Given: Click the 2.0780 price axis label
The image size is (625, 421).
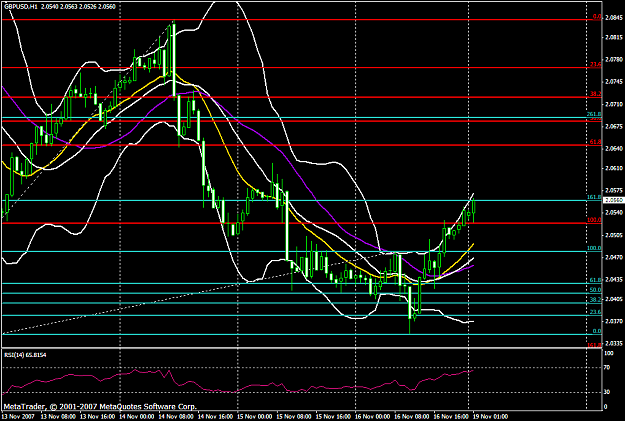Looking at the screenshot, I should [614, 60].
